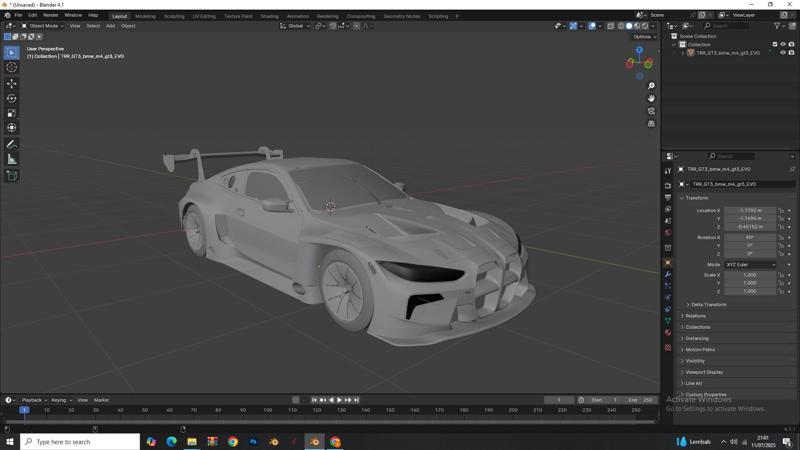Open the Material properties tab
Image resolution: width=800 pixels, height=450 pixels.
coord(668,333)
